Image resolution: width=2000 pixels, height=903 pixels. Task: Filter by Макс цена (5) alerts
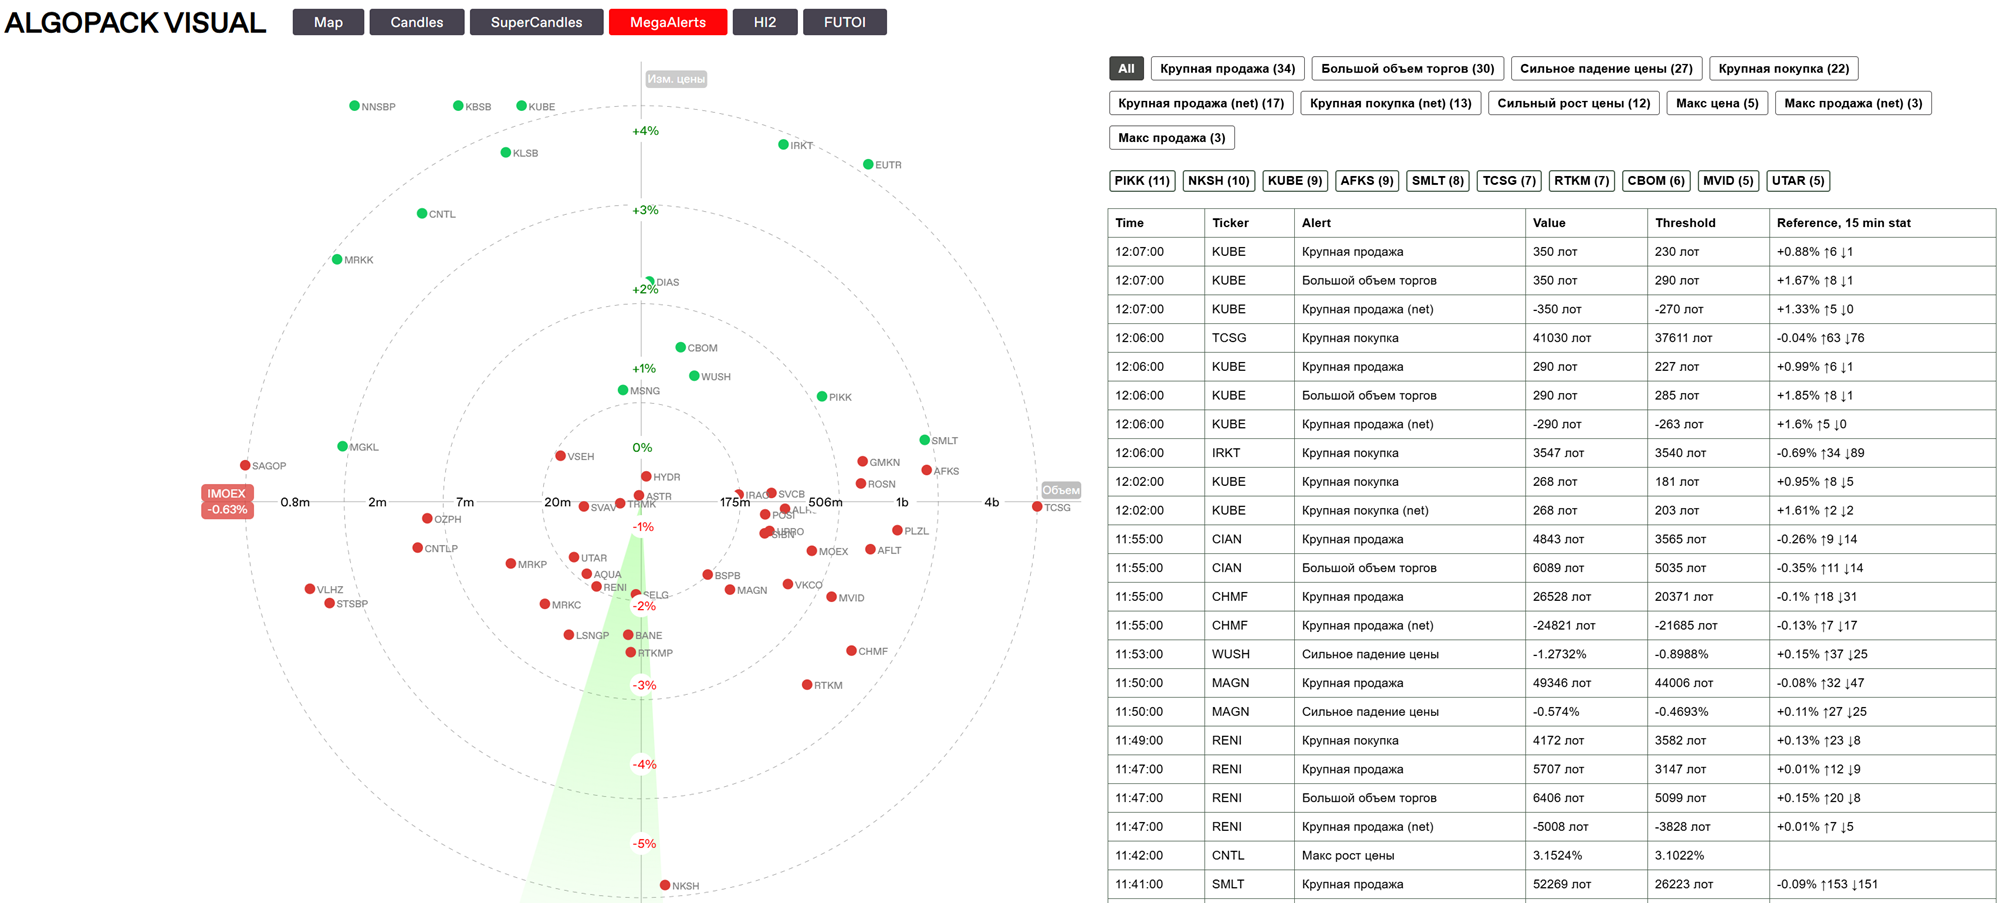(1716, 103)
